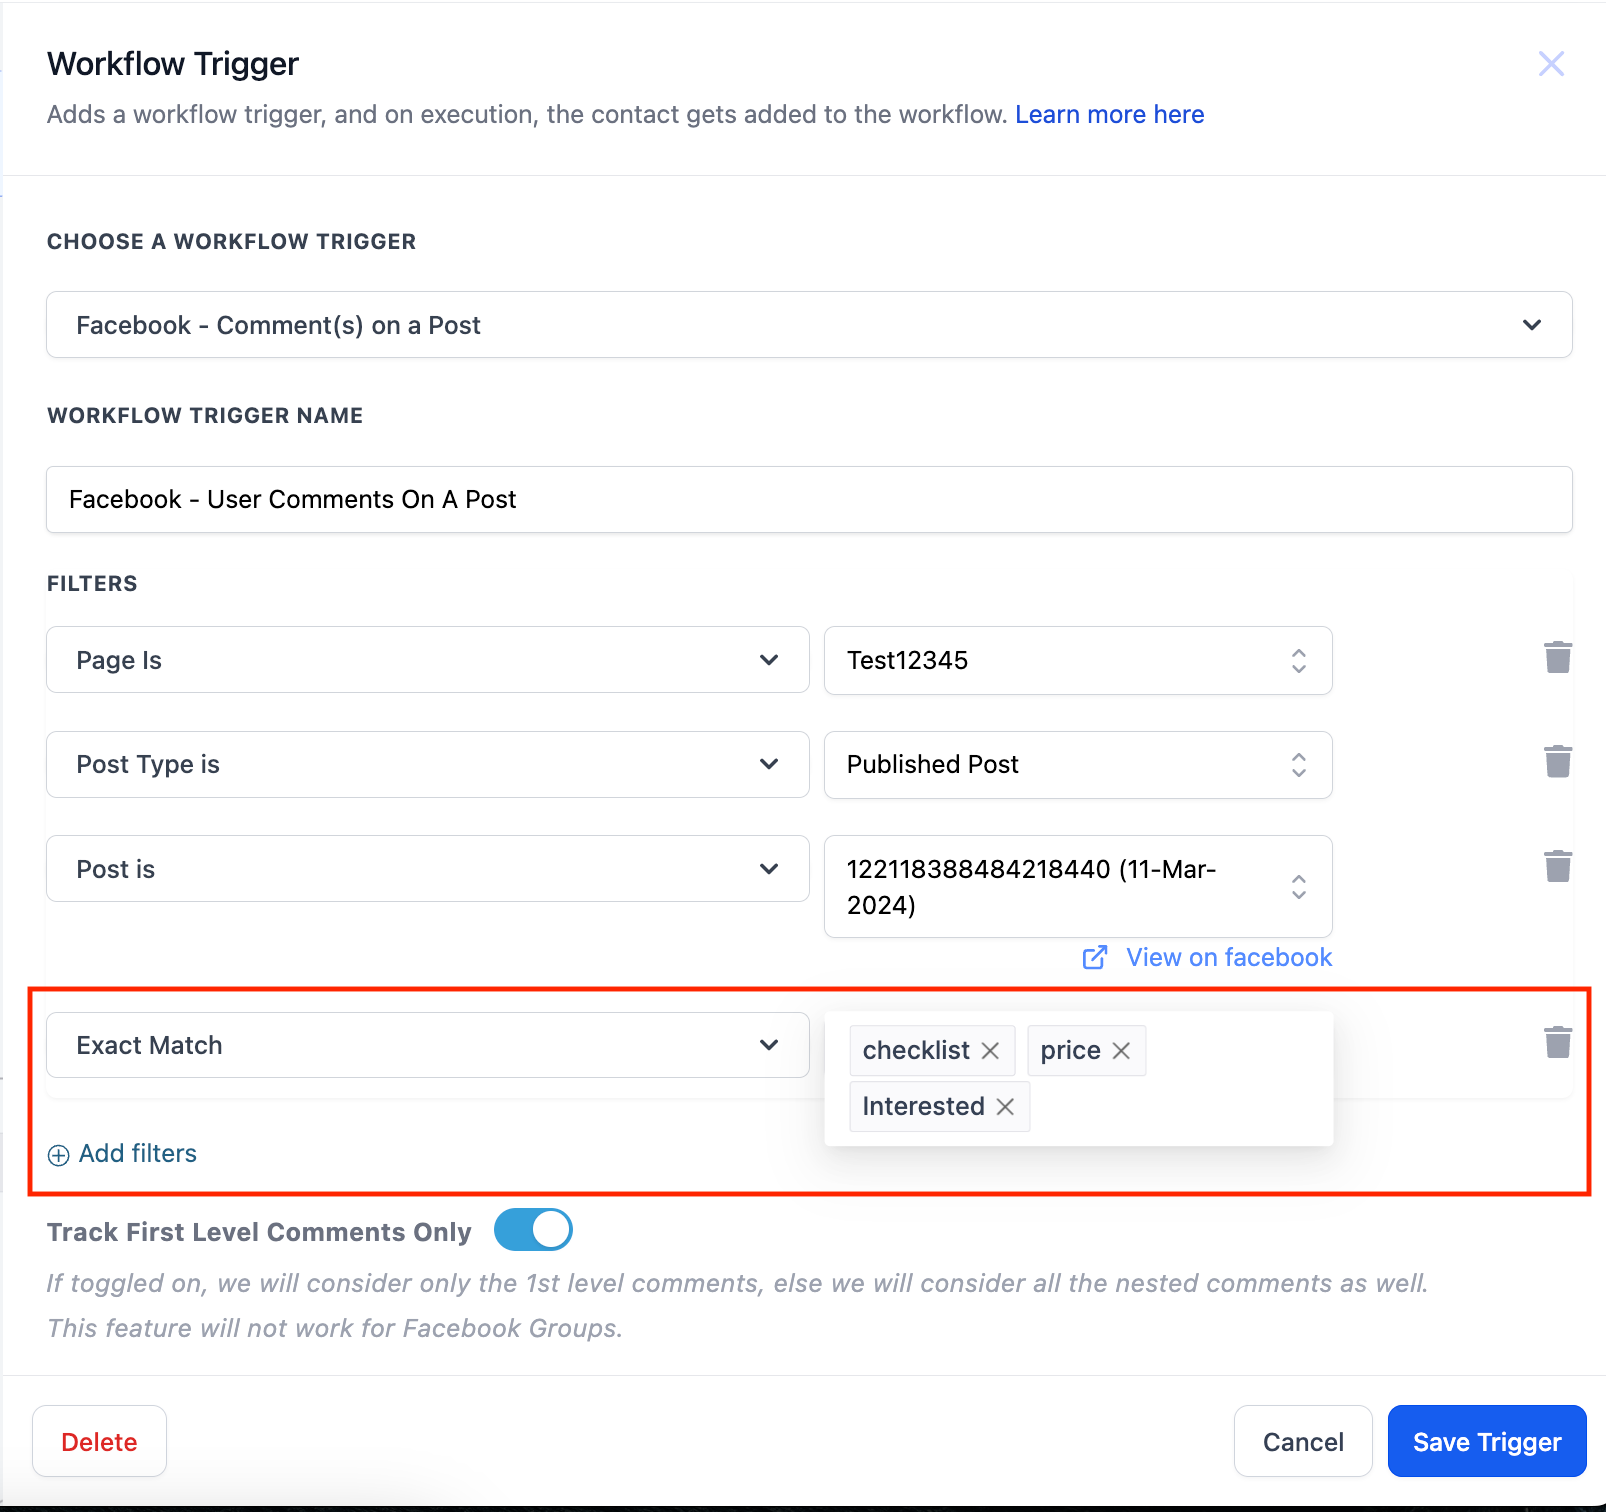The width and height of the screenshot is (1606, 1512).
Task: Click Save Trigger button
Action: 1486,1441
